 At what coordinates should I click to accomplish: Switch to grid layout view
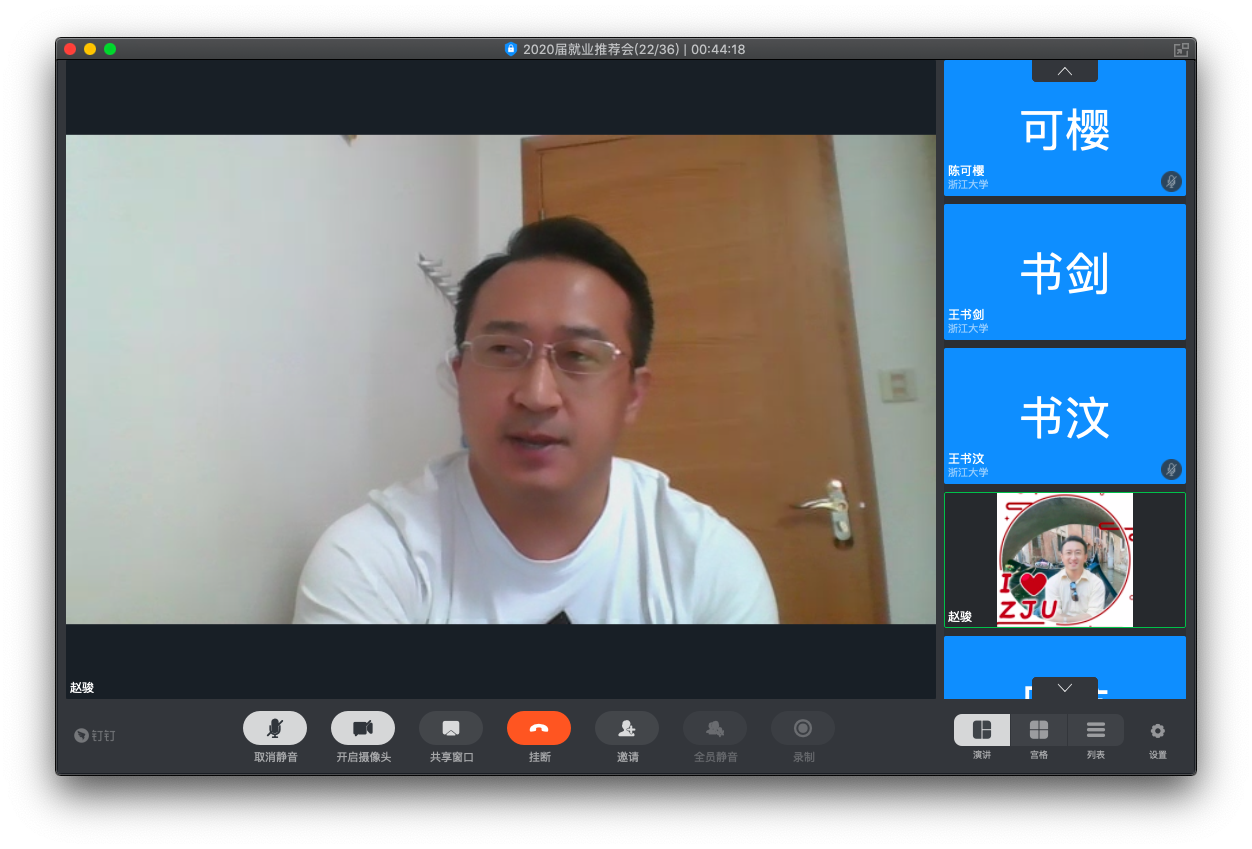1039,730
